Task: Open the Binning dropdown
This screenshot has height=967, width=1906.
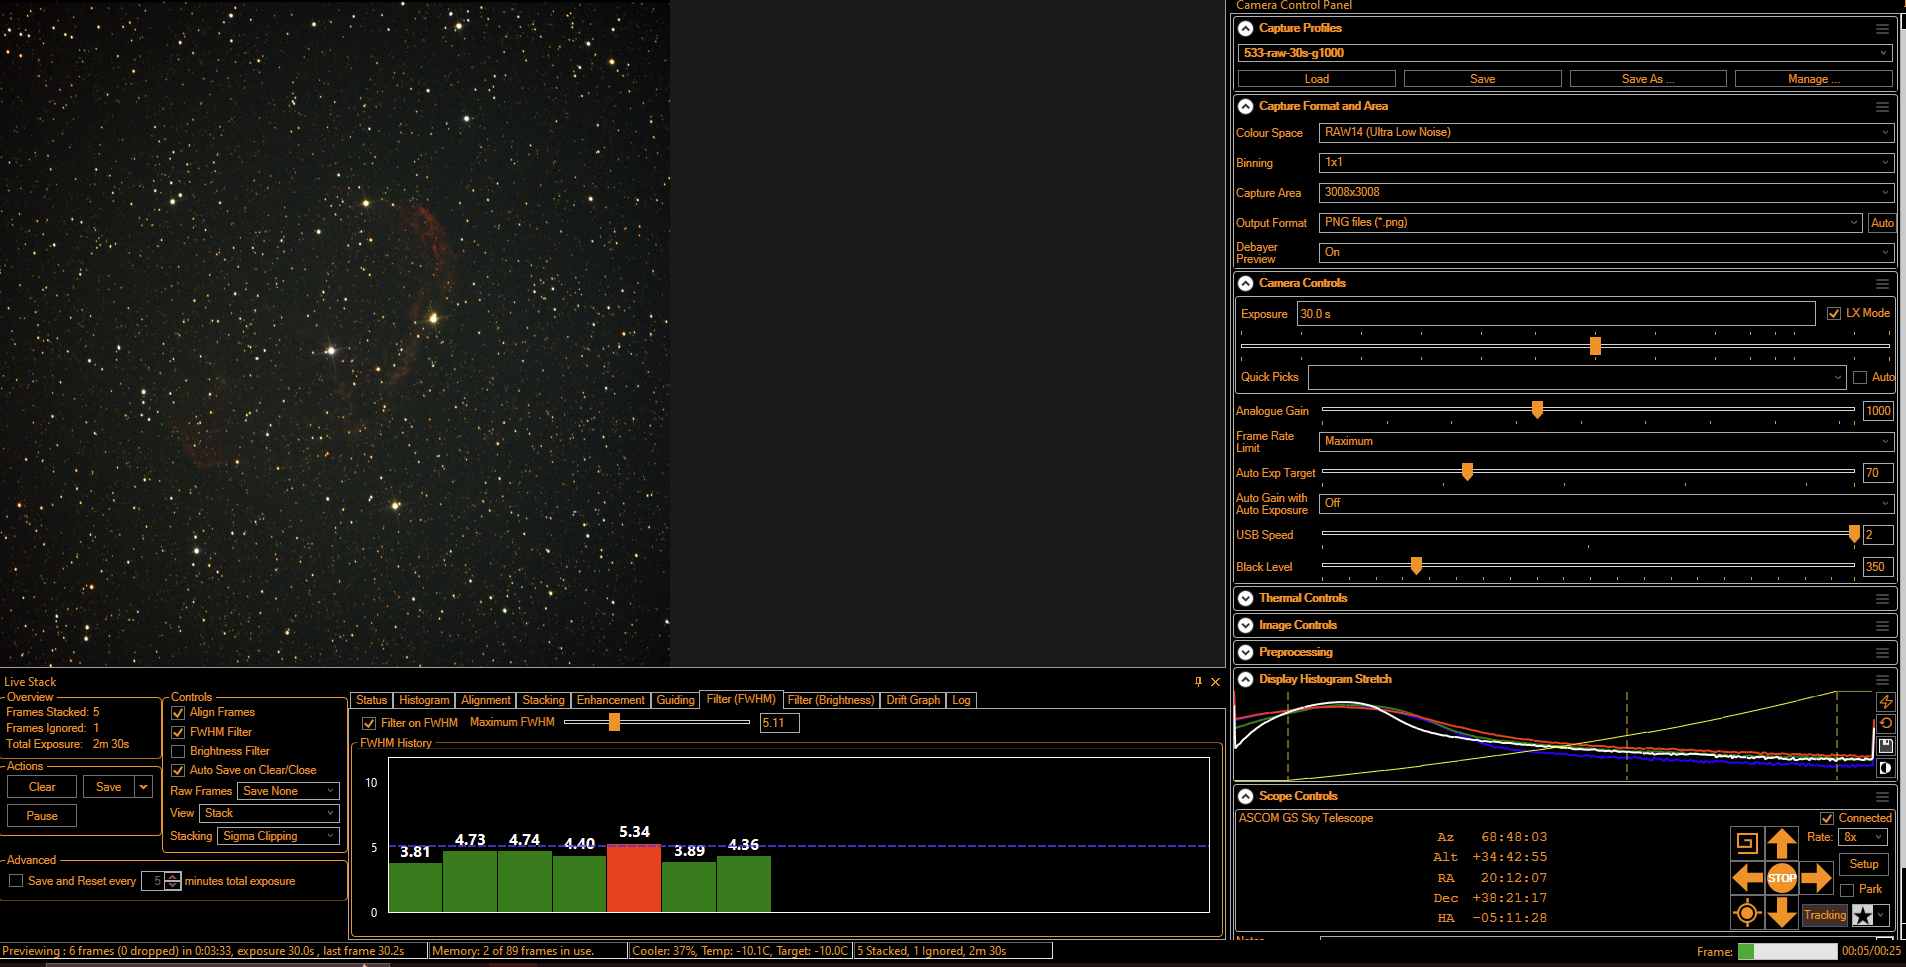Action: pos(1606,162)
